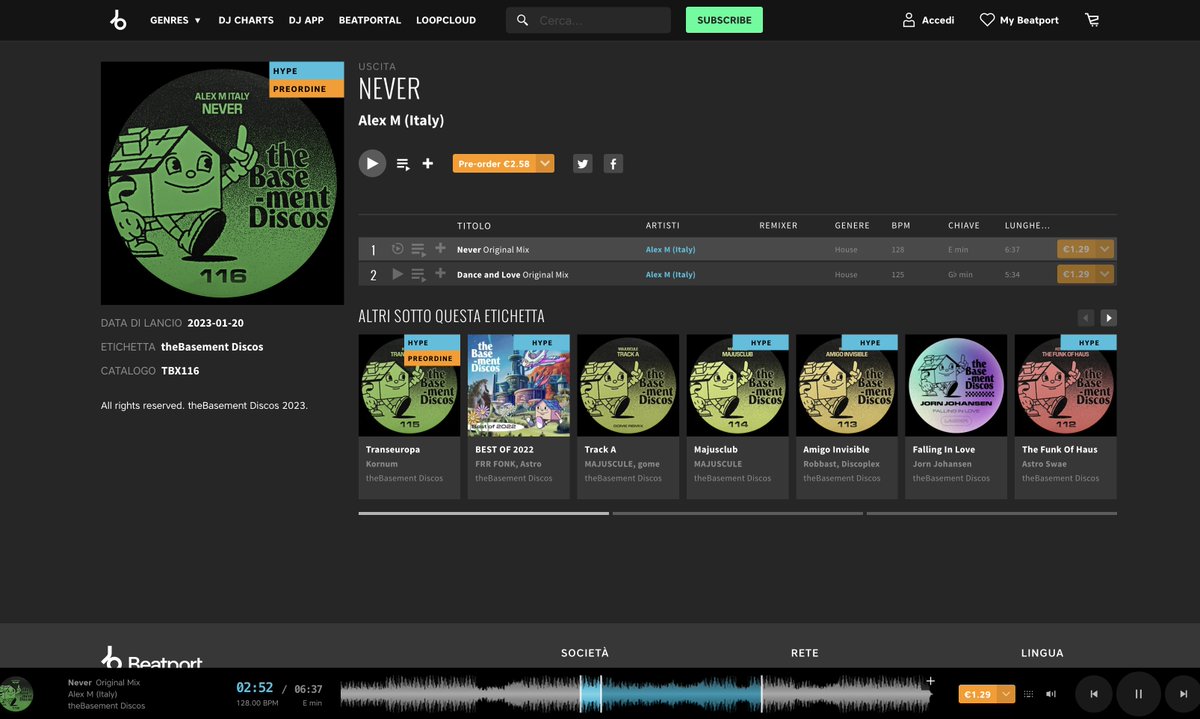Open DJ App menu item
This screenshot has width=1200, height=719.
coord(306,20)
